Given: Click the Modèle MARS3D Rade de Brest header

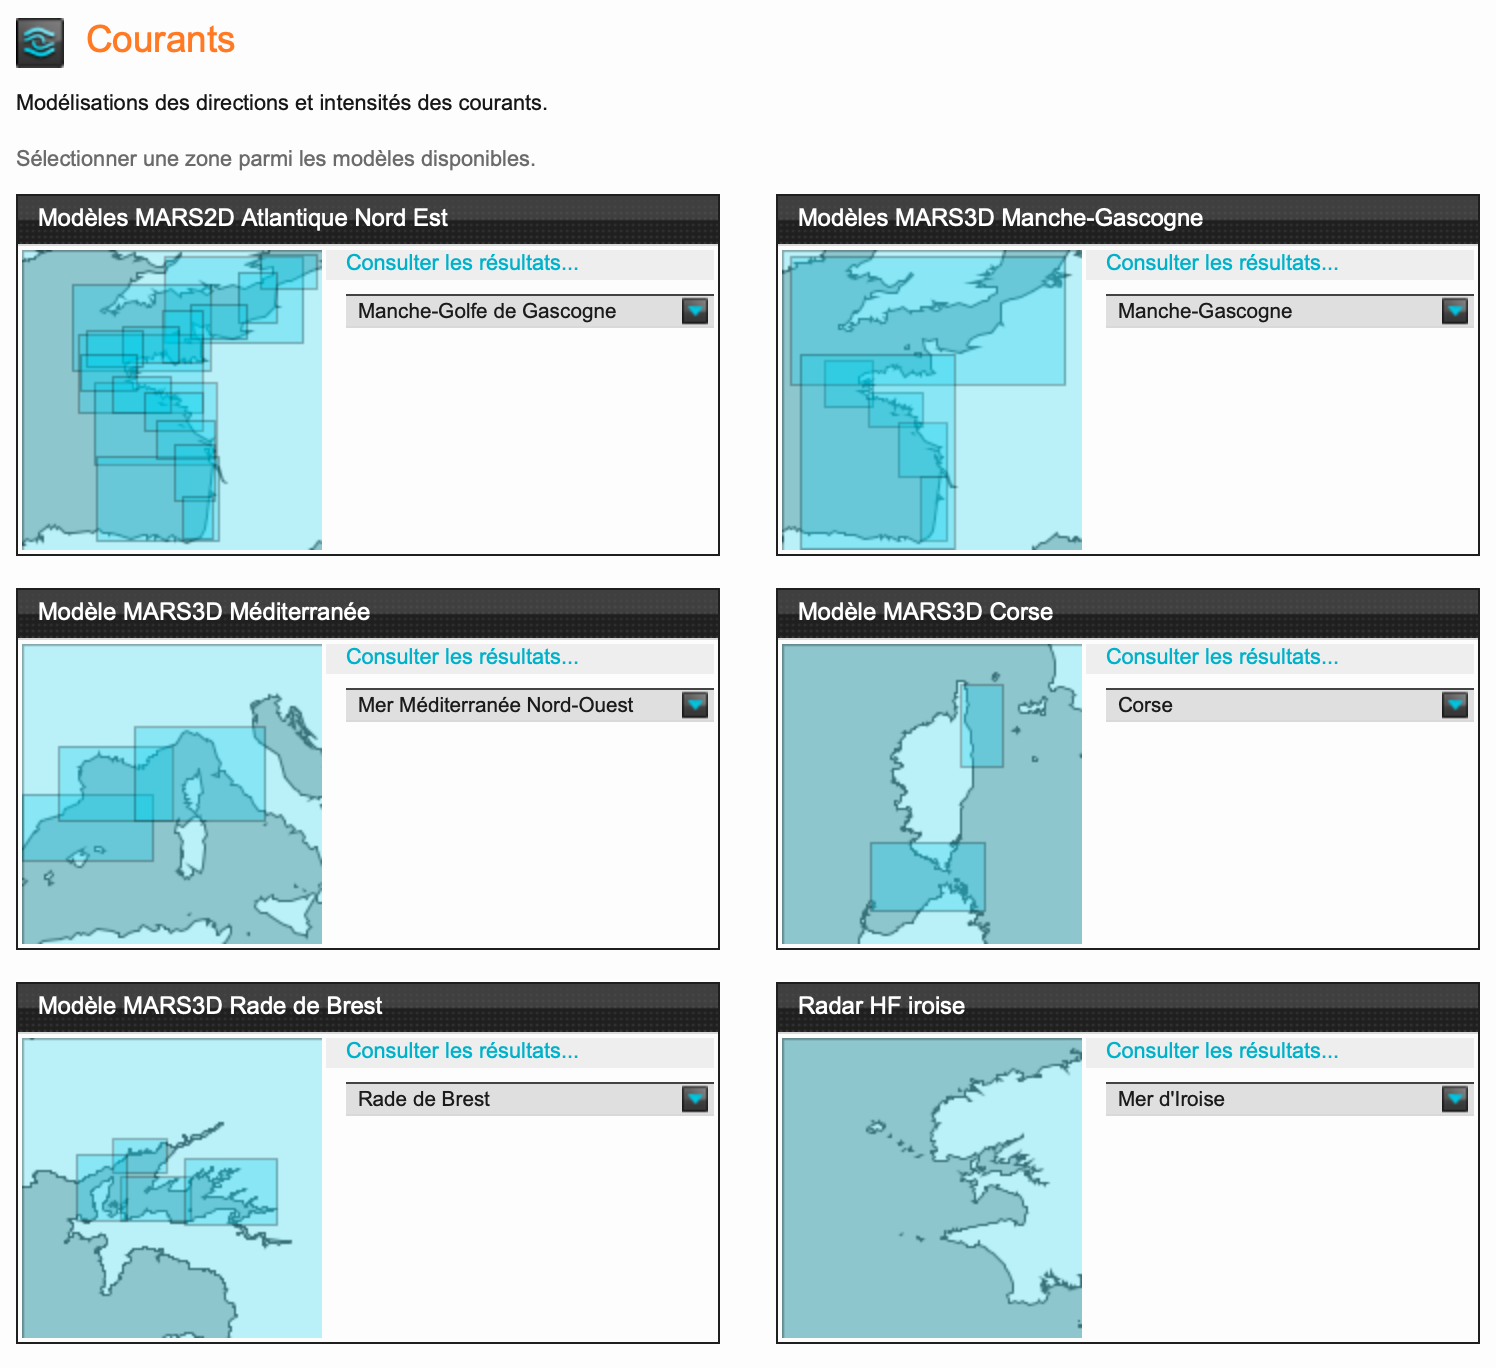Looking at the screenshot, I should [x=368, y=1007].
